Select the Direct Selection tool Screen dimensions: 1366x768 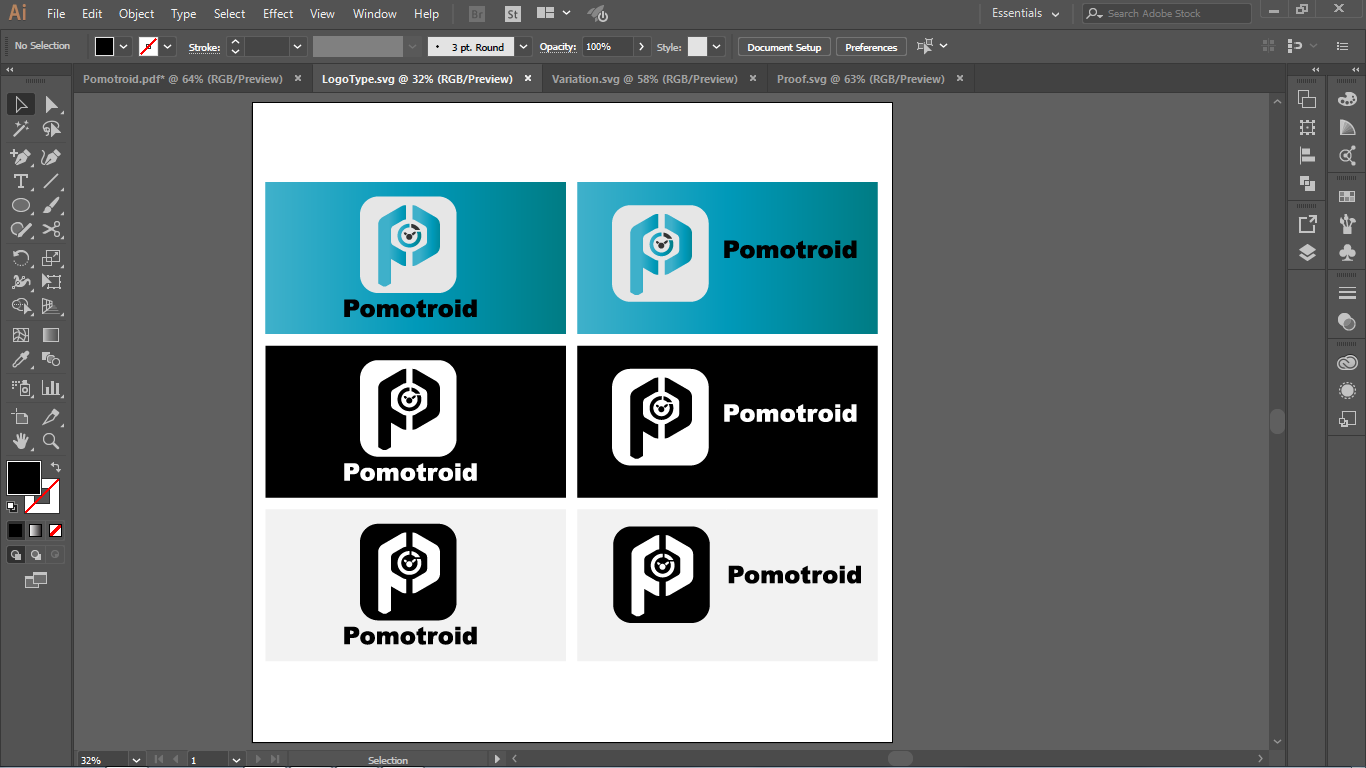coord(52,105)
